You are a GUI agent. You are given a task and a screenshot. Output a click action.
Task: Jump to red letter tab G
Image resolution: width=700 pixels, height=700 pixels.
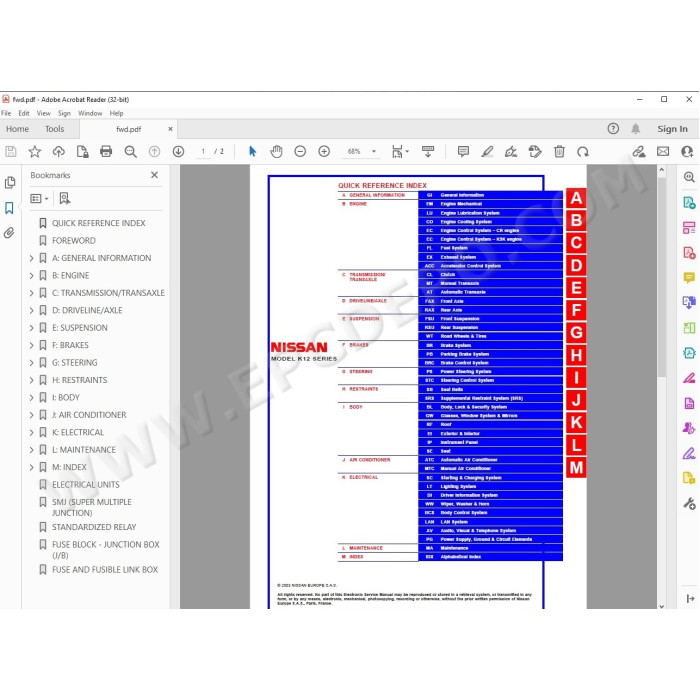tap(576, 333)
